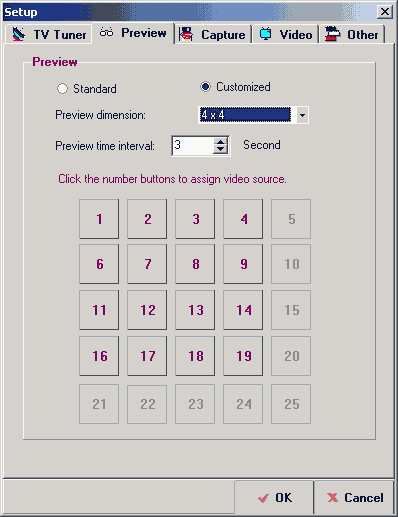The height and width of the screenshot is (517, 398).
Task: Switch to the TV Tuner tab
Action: [49, 34]
